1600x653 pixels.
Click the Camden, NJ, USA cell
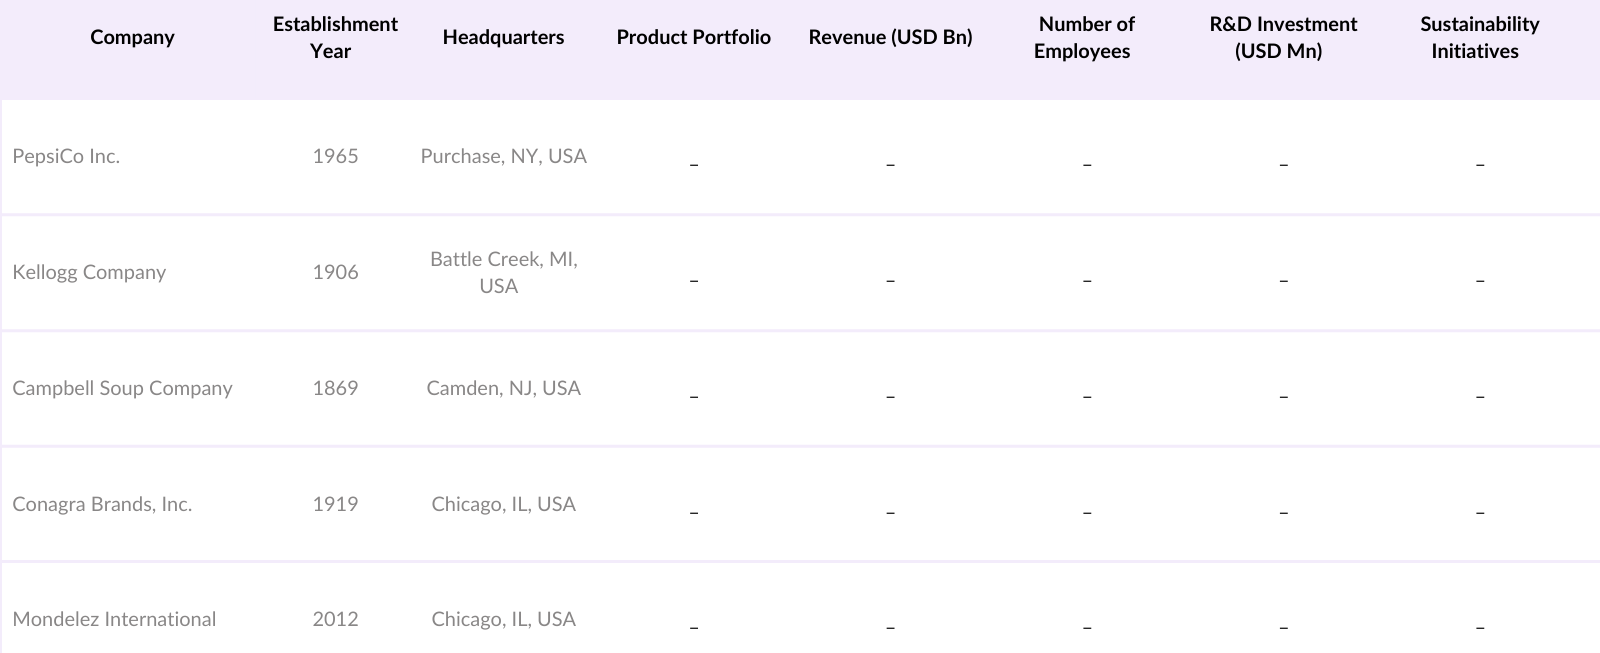click(x=503, y=388)
